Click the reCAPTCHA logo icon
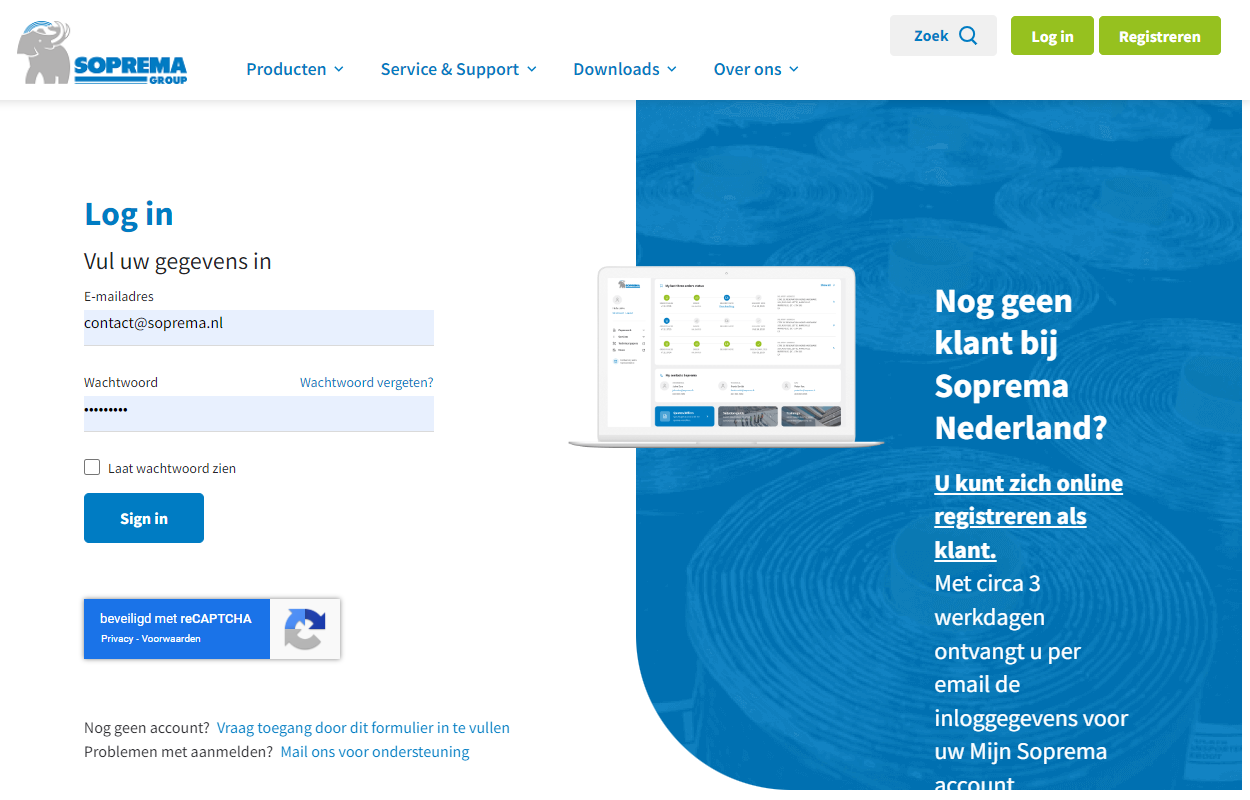Viewport: 1250px width, 800px height. pyautogui.click(x=305, y=629)
